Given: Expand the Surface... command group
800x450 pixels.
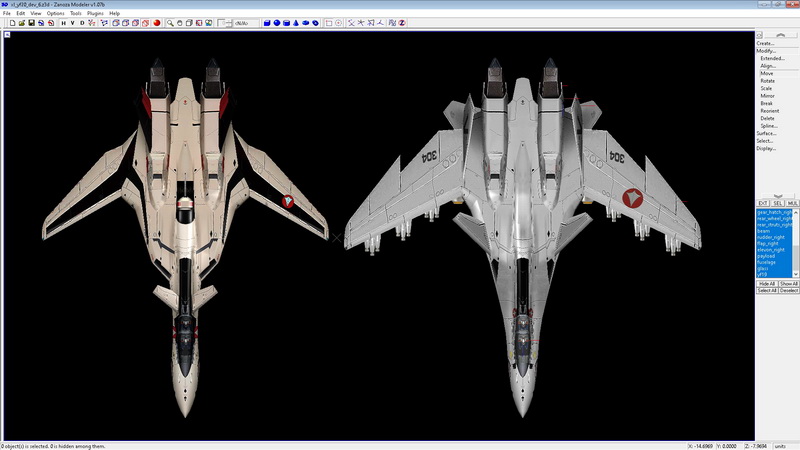Looking at the screenshot, I should click(766, 133).
